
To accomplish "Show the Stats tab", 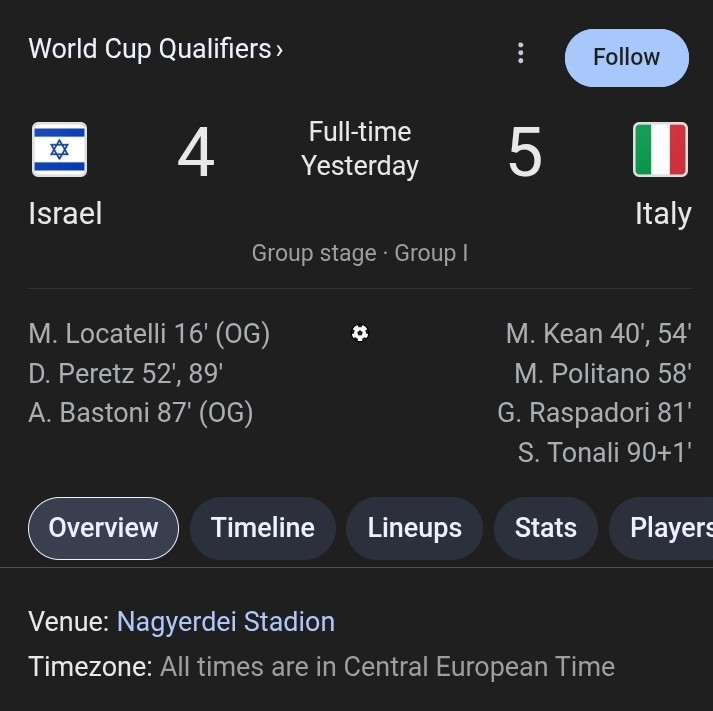I will tap(546, 528).
